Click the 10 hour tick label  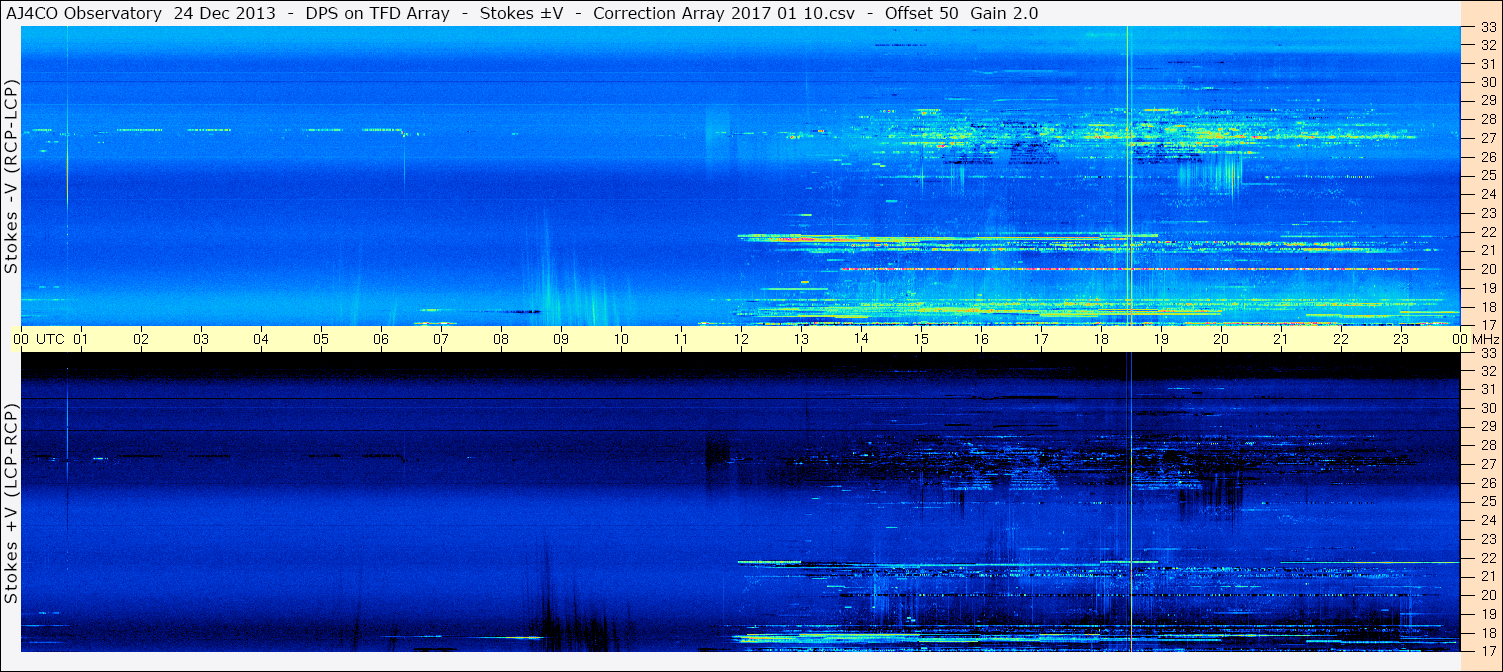click(621, 339)
